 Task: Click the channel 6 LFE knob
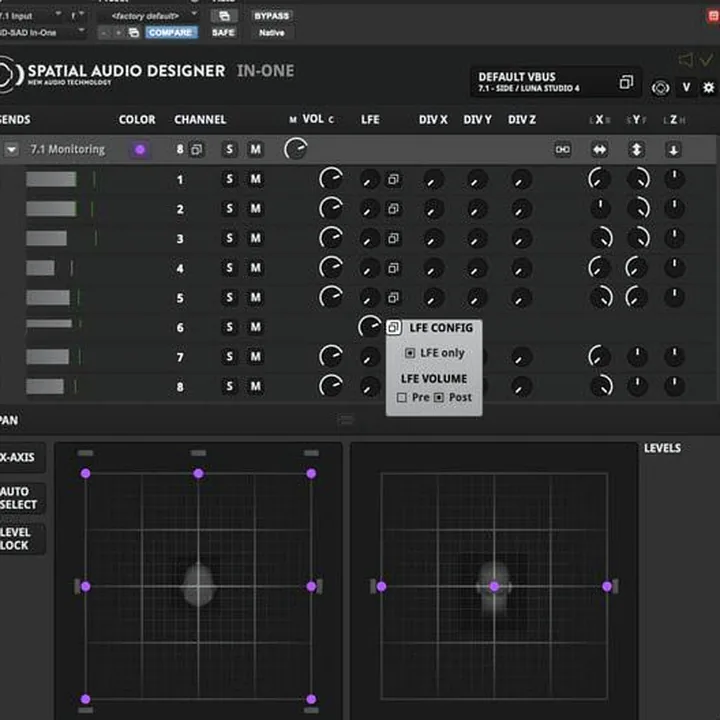click(370, 326)
